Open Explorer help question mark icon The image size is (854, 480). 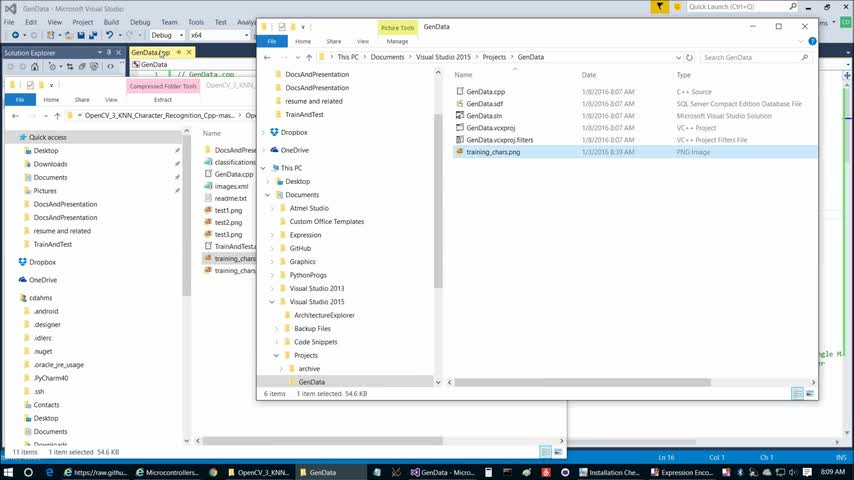pos(812,41)
